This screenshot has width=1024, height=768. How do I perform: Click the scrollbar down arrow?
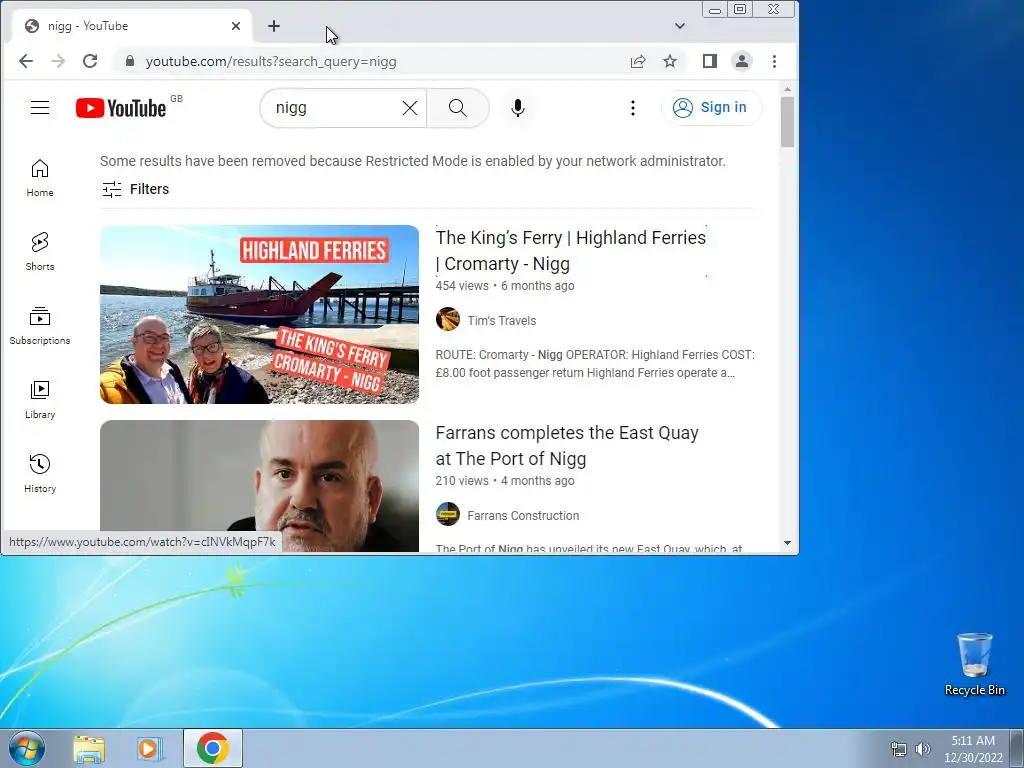click(x=787, y=543)
